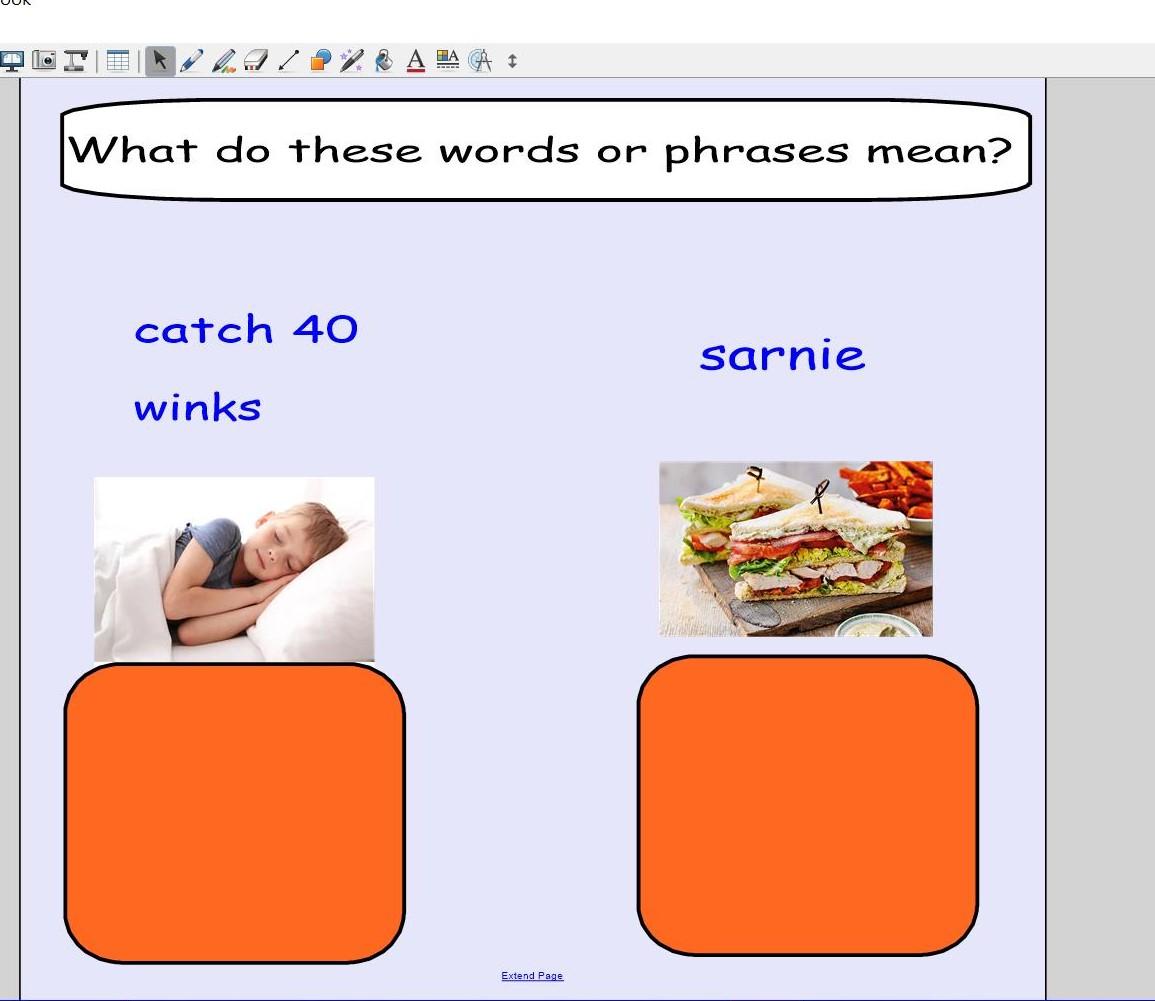Open the Measurement Tools compass icon
The image size is (1155, 1001).
click(481, 61)
